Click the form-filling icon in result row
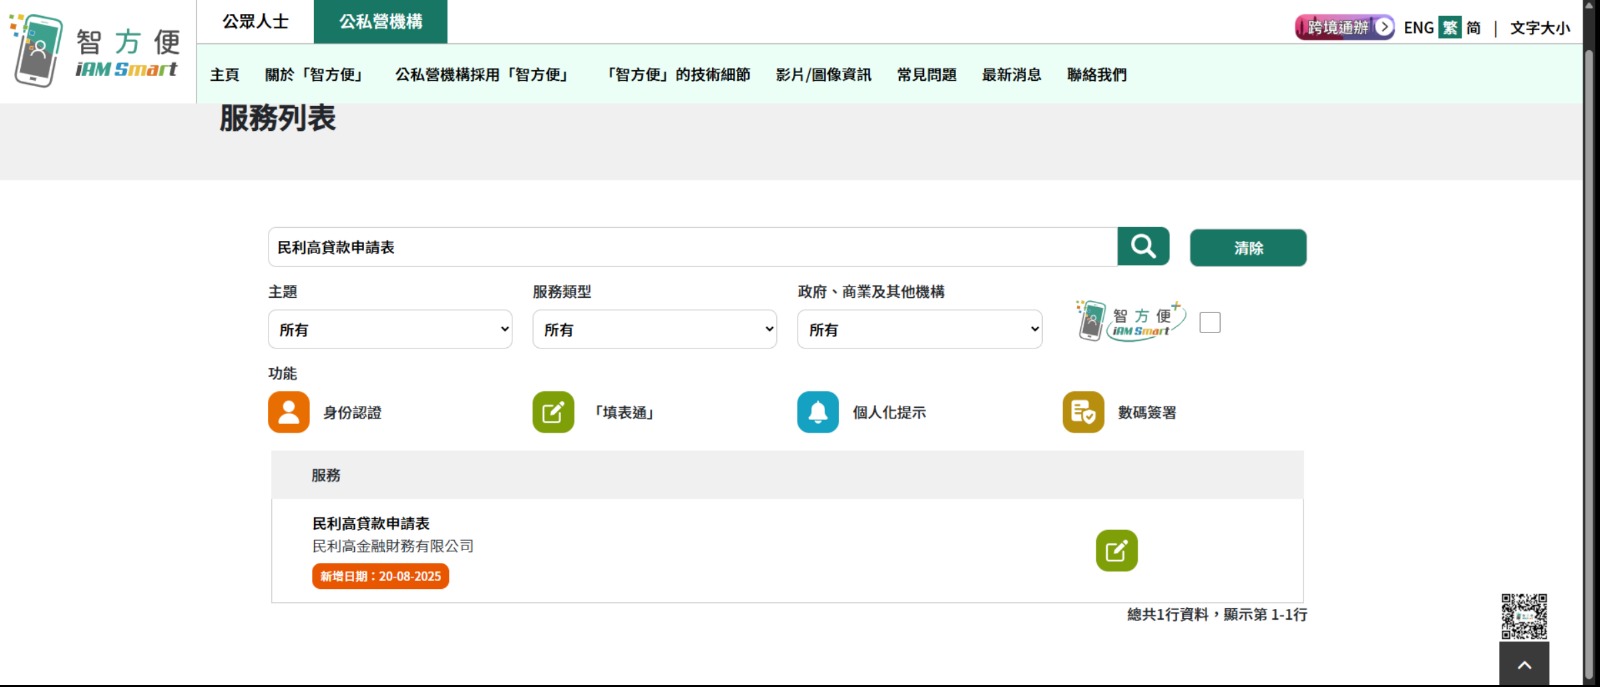 [1116, 551]
